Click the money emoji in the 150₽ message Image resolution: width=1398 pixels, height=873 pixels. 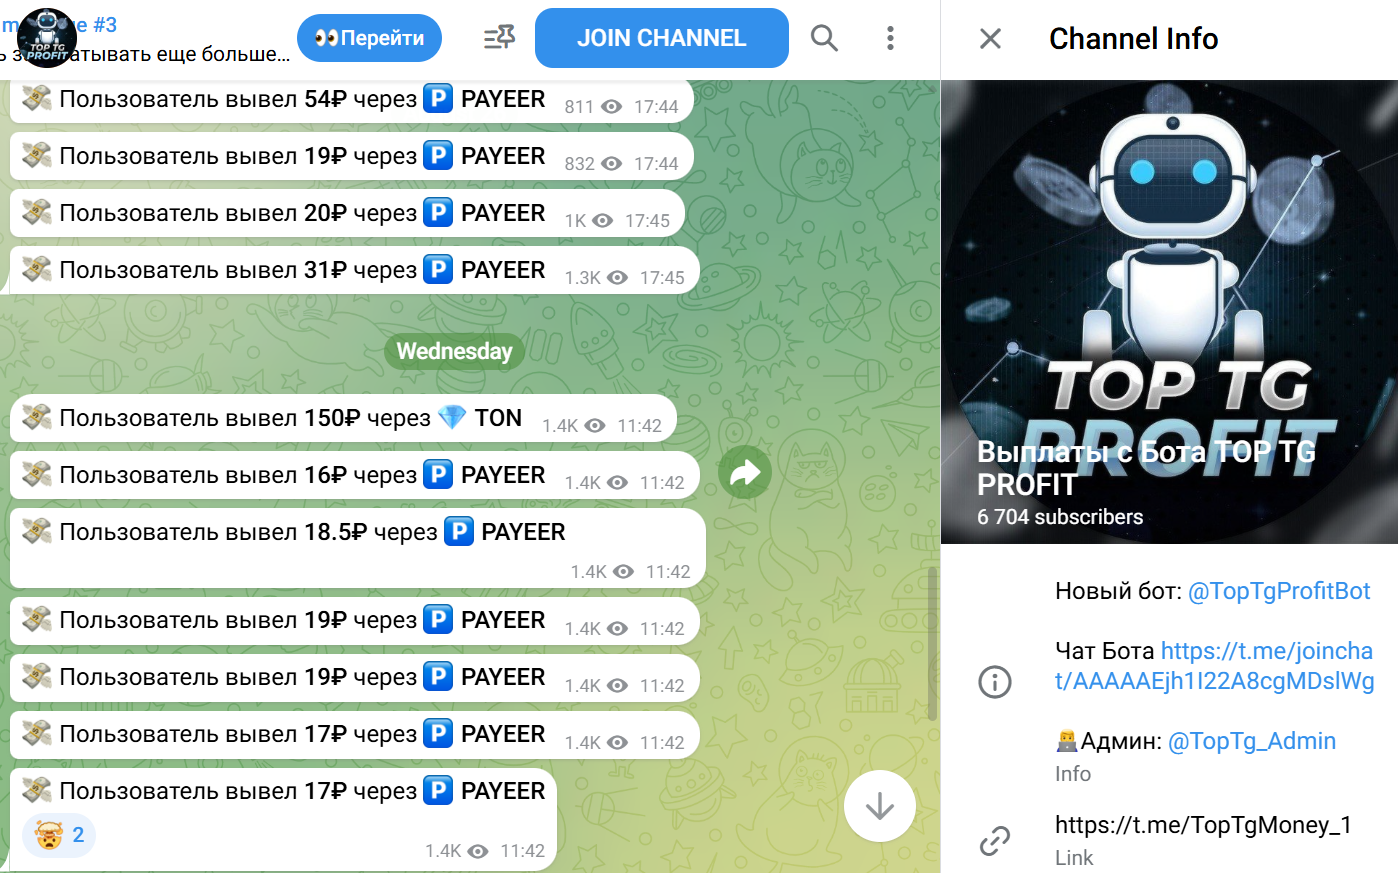click(37, 418)
